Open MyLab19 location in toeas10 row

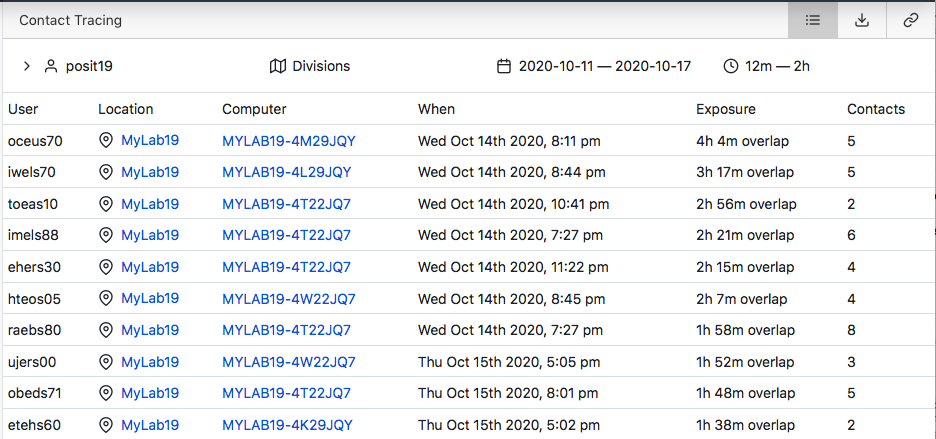pos(150,204)
